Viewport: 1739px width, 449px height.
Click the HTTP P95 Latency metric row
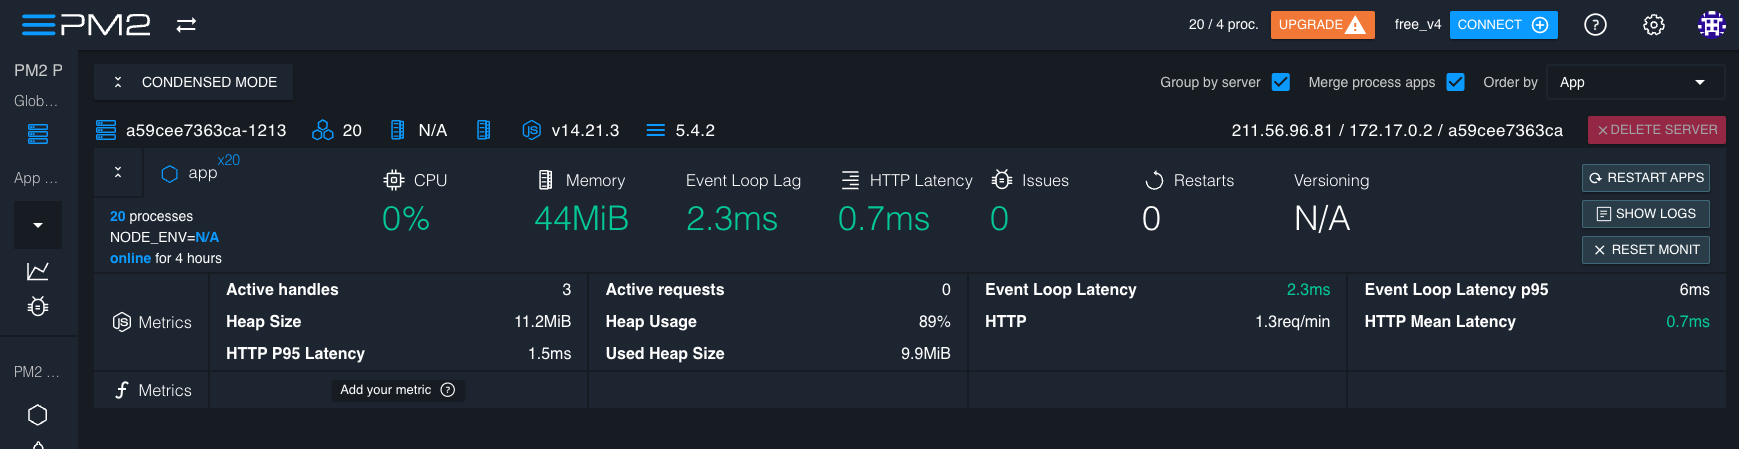(399, 354)
